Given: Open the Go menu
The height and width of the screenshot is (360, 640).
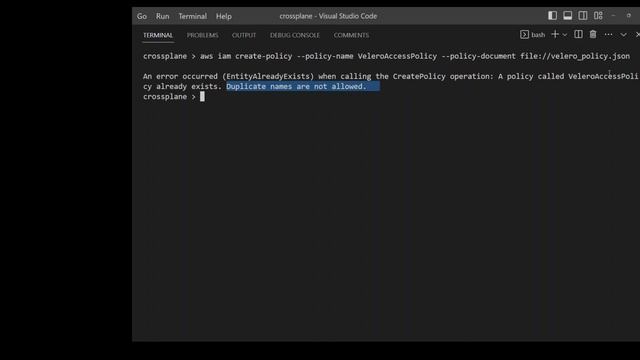Looking at the screenshot, I should pos(142,16).
